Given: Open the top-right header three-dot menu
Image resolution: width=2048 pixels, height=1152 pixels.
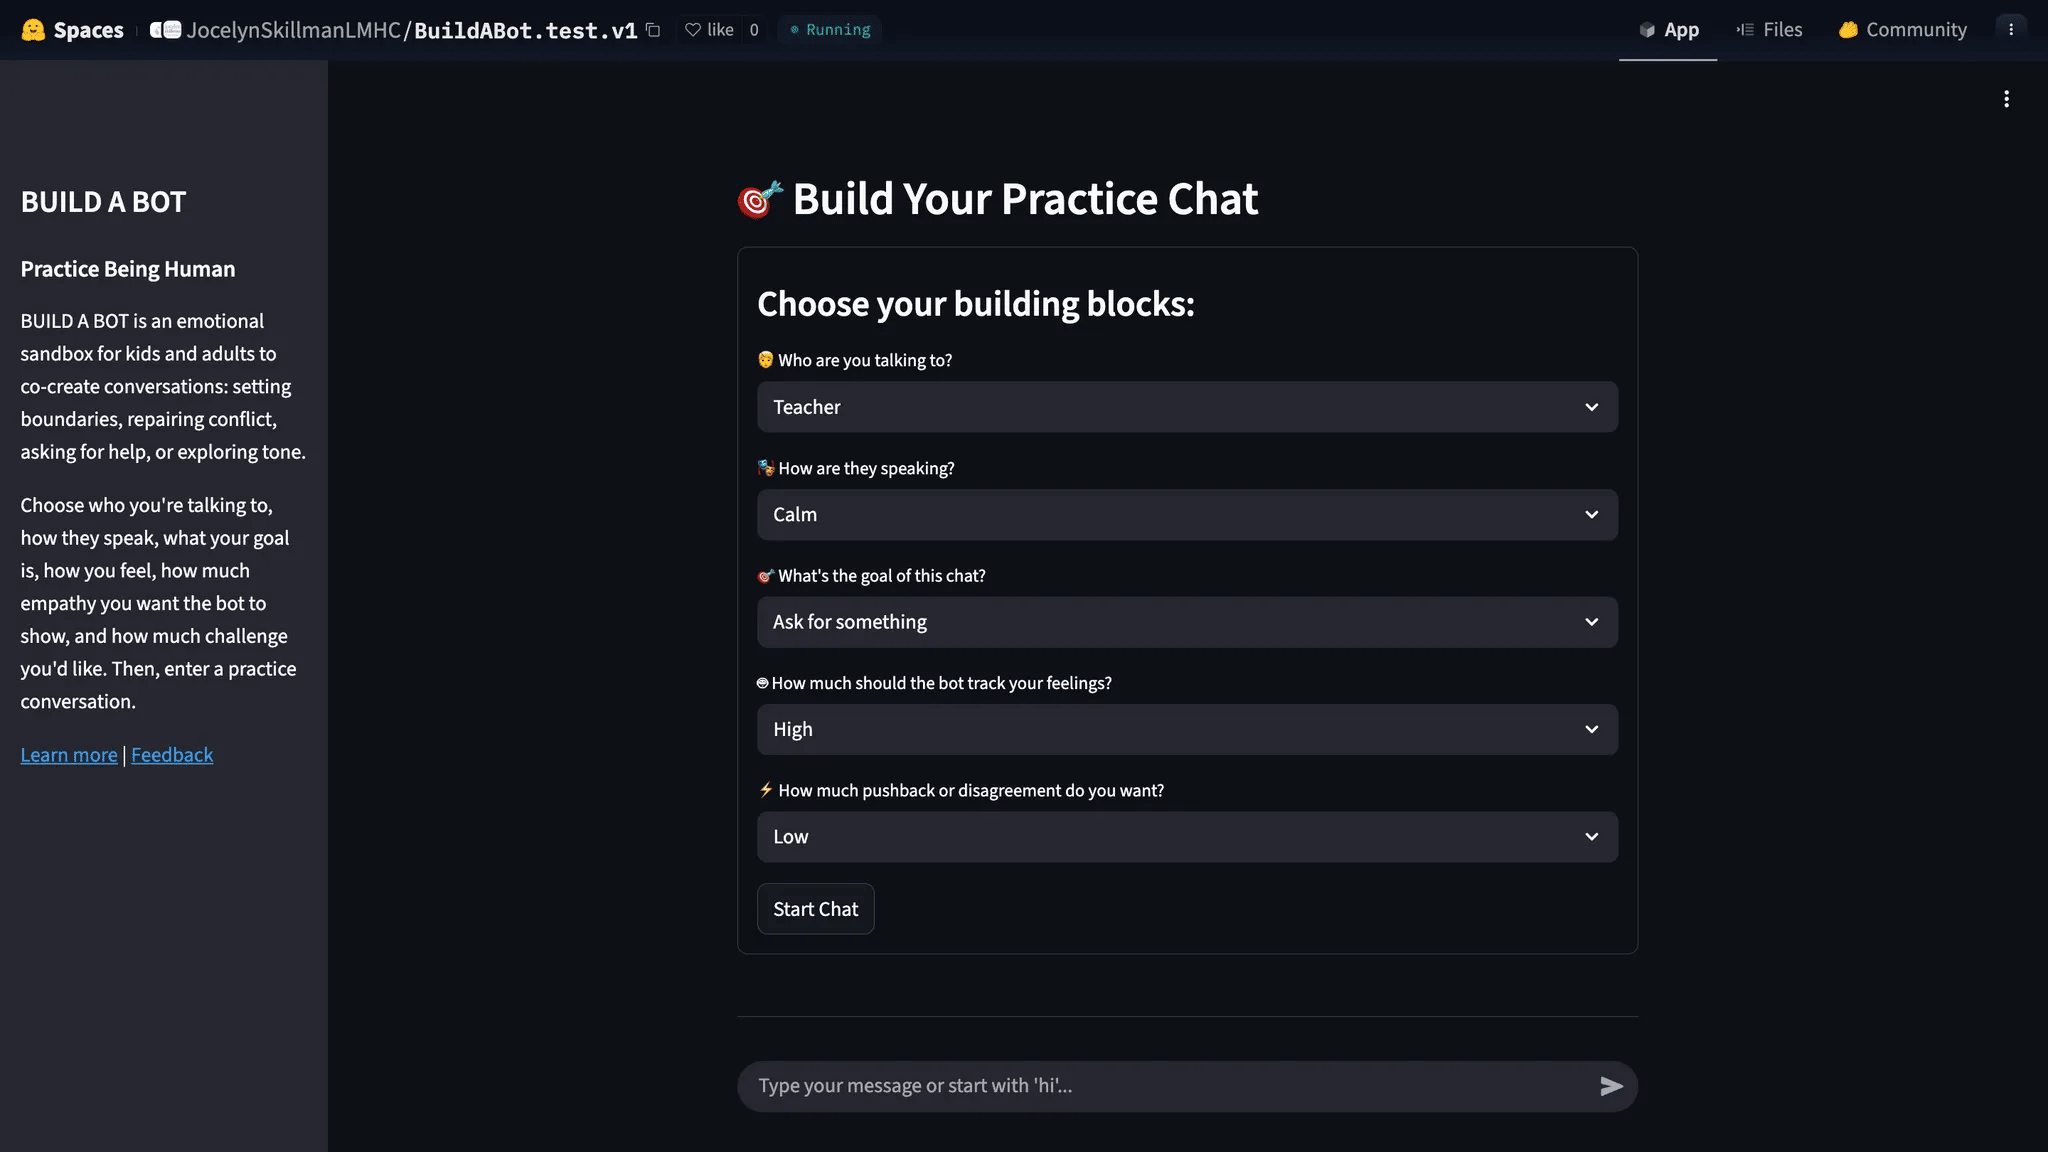Looking at the screenshot, I should tap(2011, 29).
